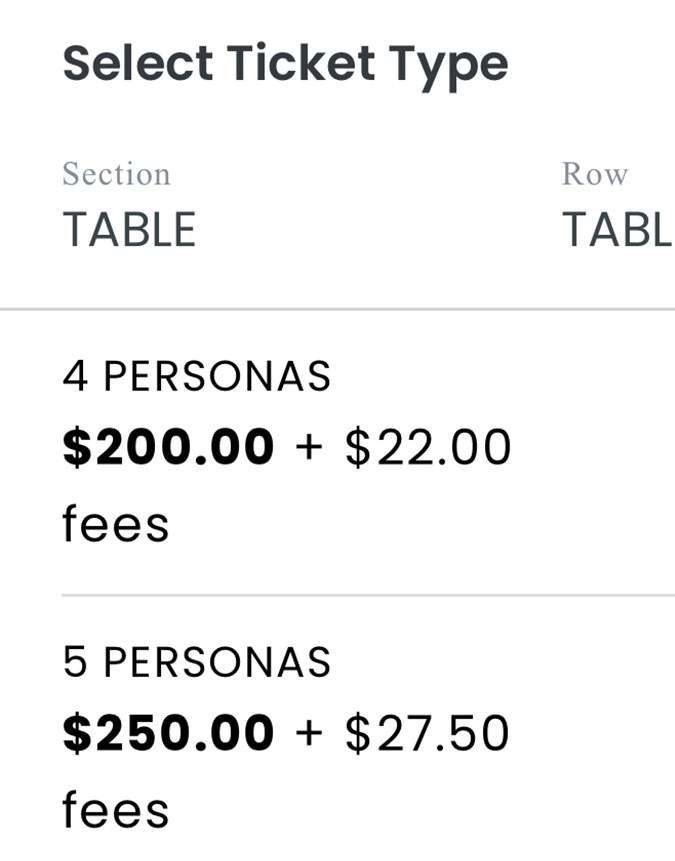This screenshot has width=675, height=861.
Task: Click empty space right of 5 PERSONAS
Action: (500, 663)
